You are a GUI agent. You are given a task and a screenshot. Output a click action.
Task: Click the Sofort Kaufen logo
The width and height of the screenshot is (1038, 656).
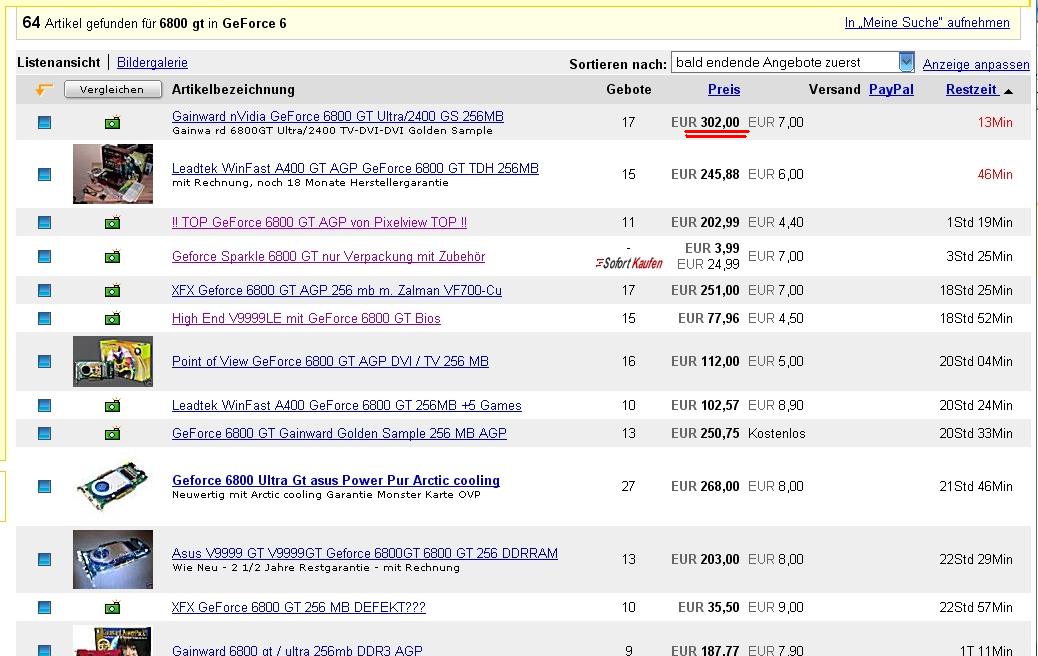pos(629,263)
